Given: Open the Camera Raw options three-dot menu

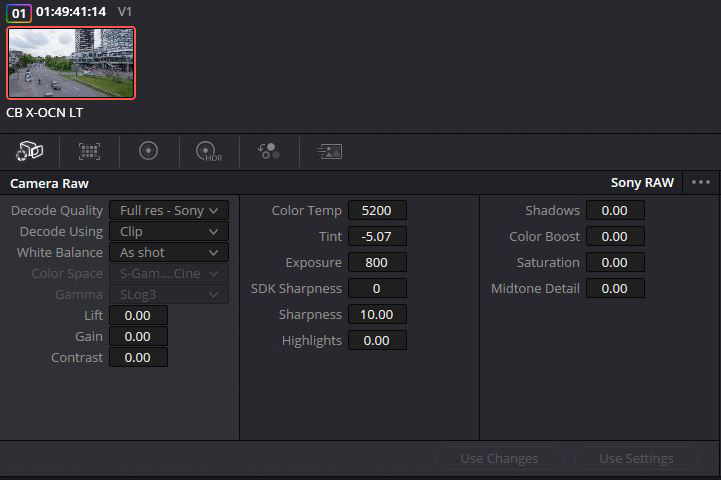Looking at the screenshot, I should [701, 183].
